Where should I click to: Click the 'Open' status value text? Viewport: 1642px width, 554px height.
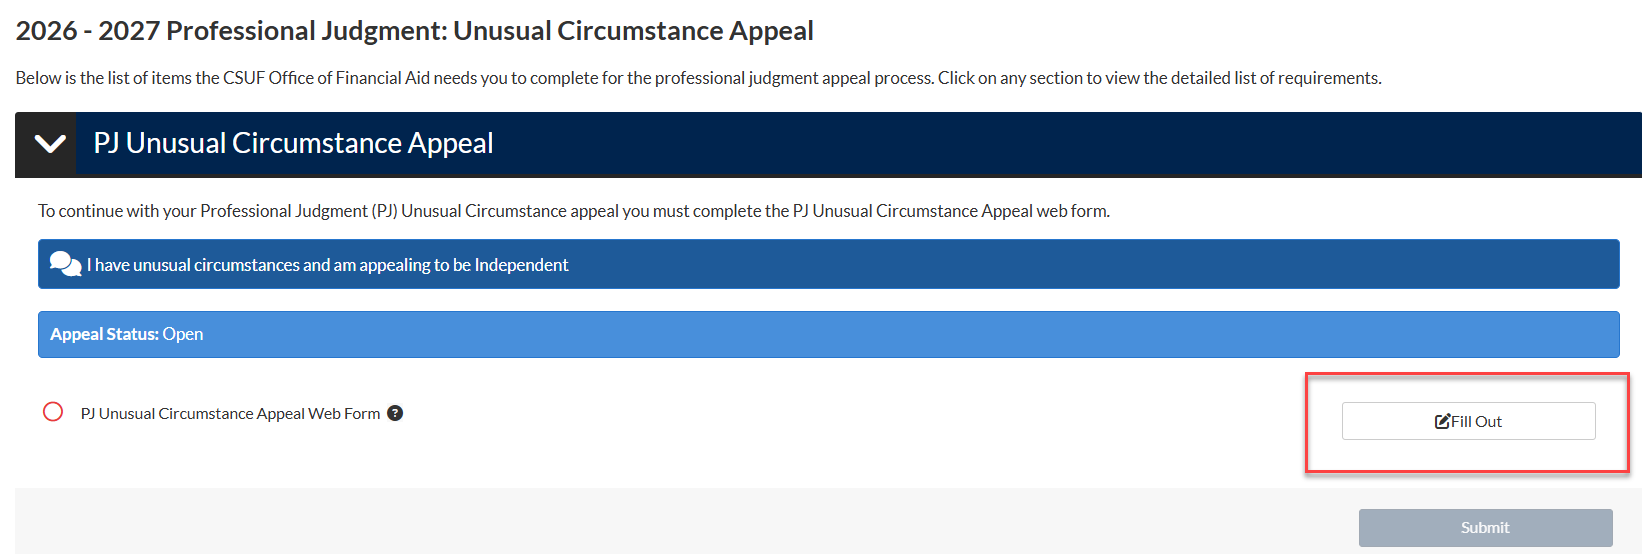[183, 334]
